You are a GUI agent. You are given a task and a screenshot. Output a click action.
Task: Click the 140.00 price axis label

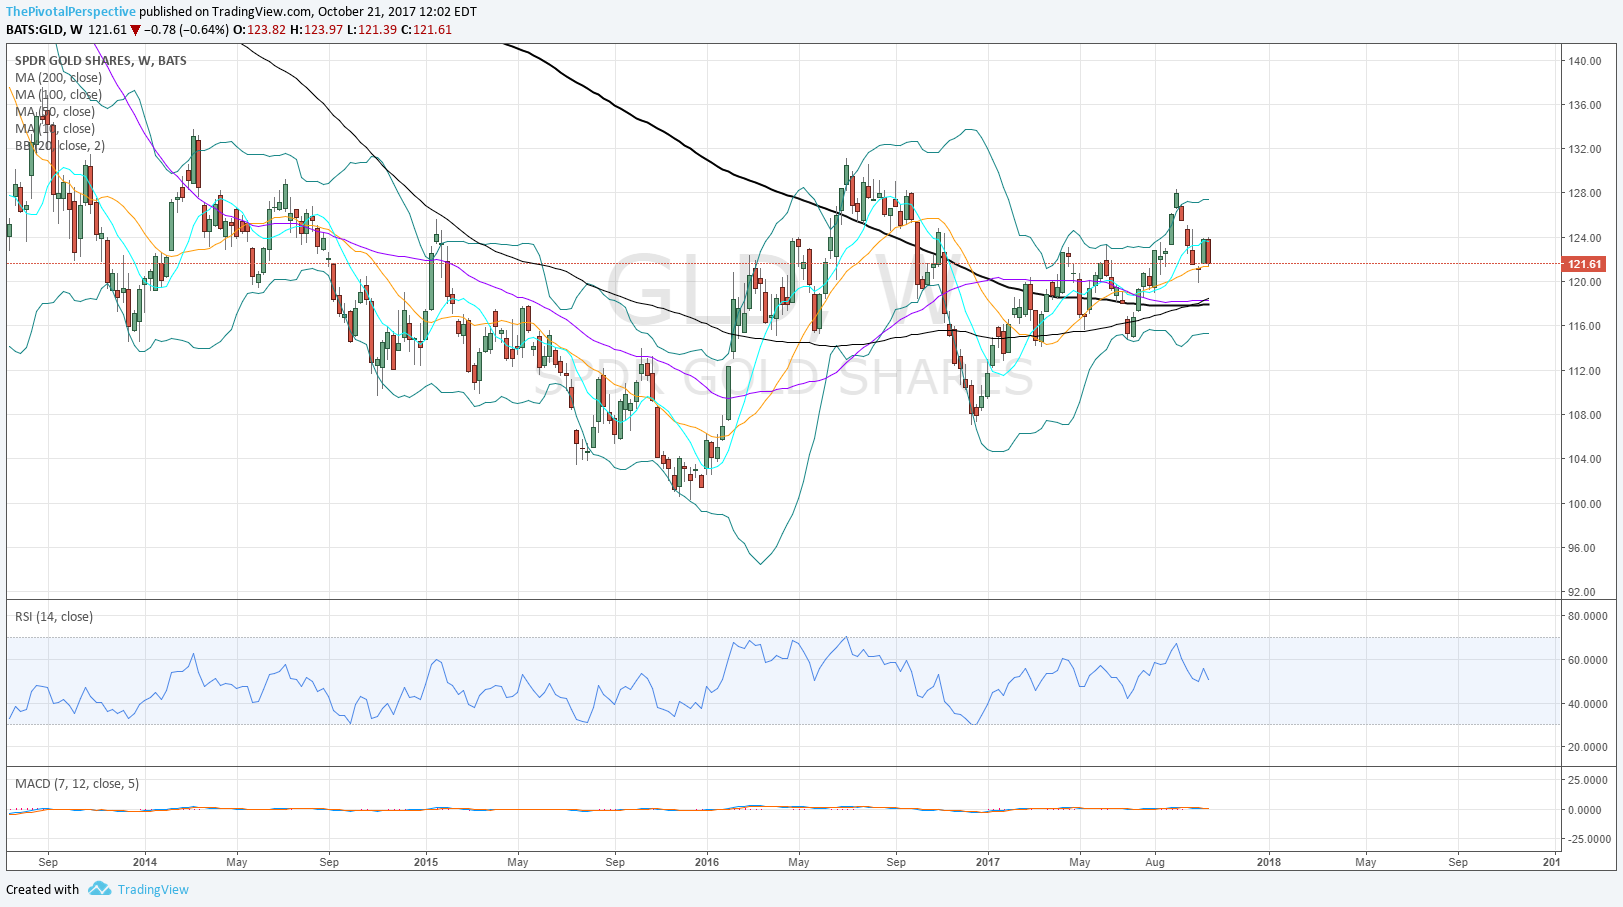pos(1585,61)
